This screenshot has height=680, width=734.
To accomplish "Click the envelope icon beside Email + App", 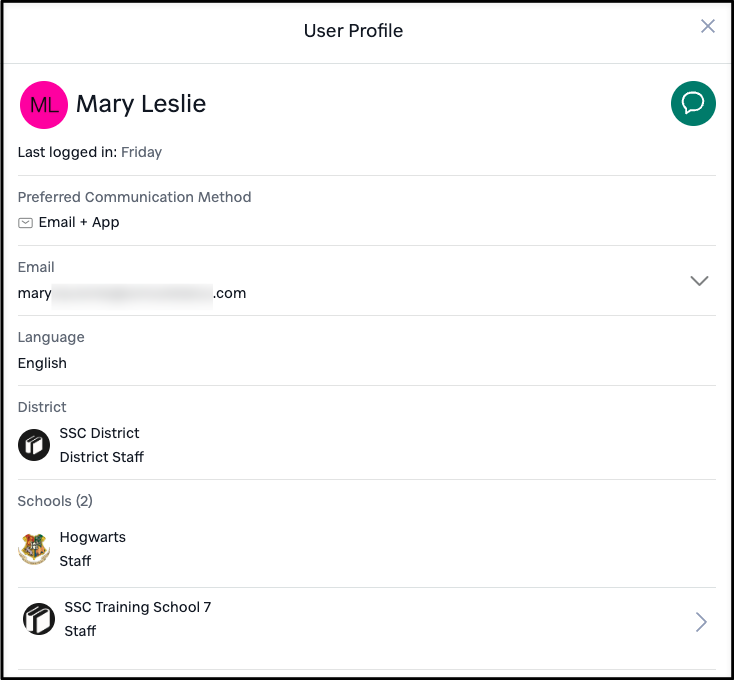I will click(25, 223).
